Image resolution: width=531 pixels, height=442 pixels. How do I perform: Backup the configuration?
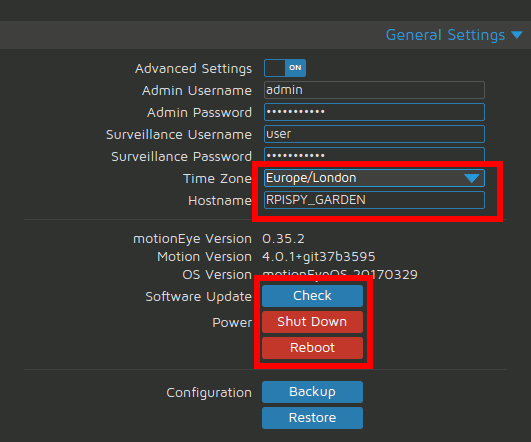coord(312,392)
